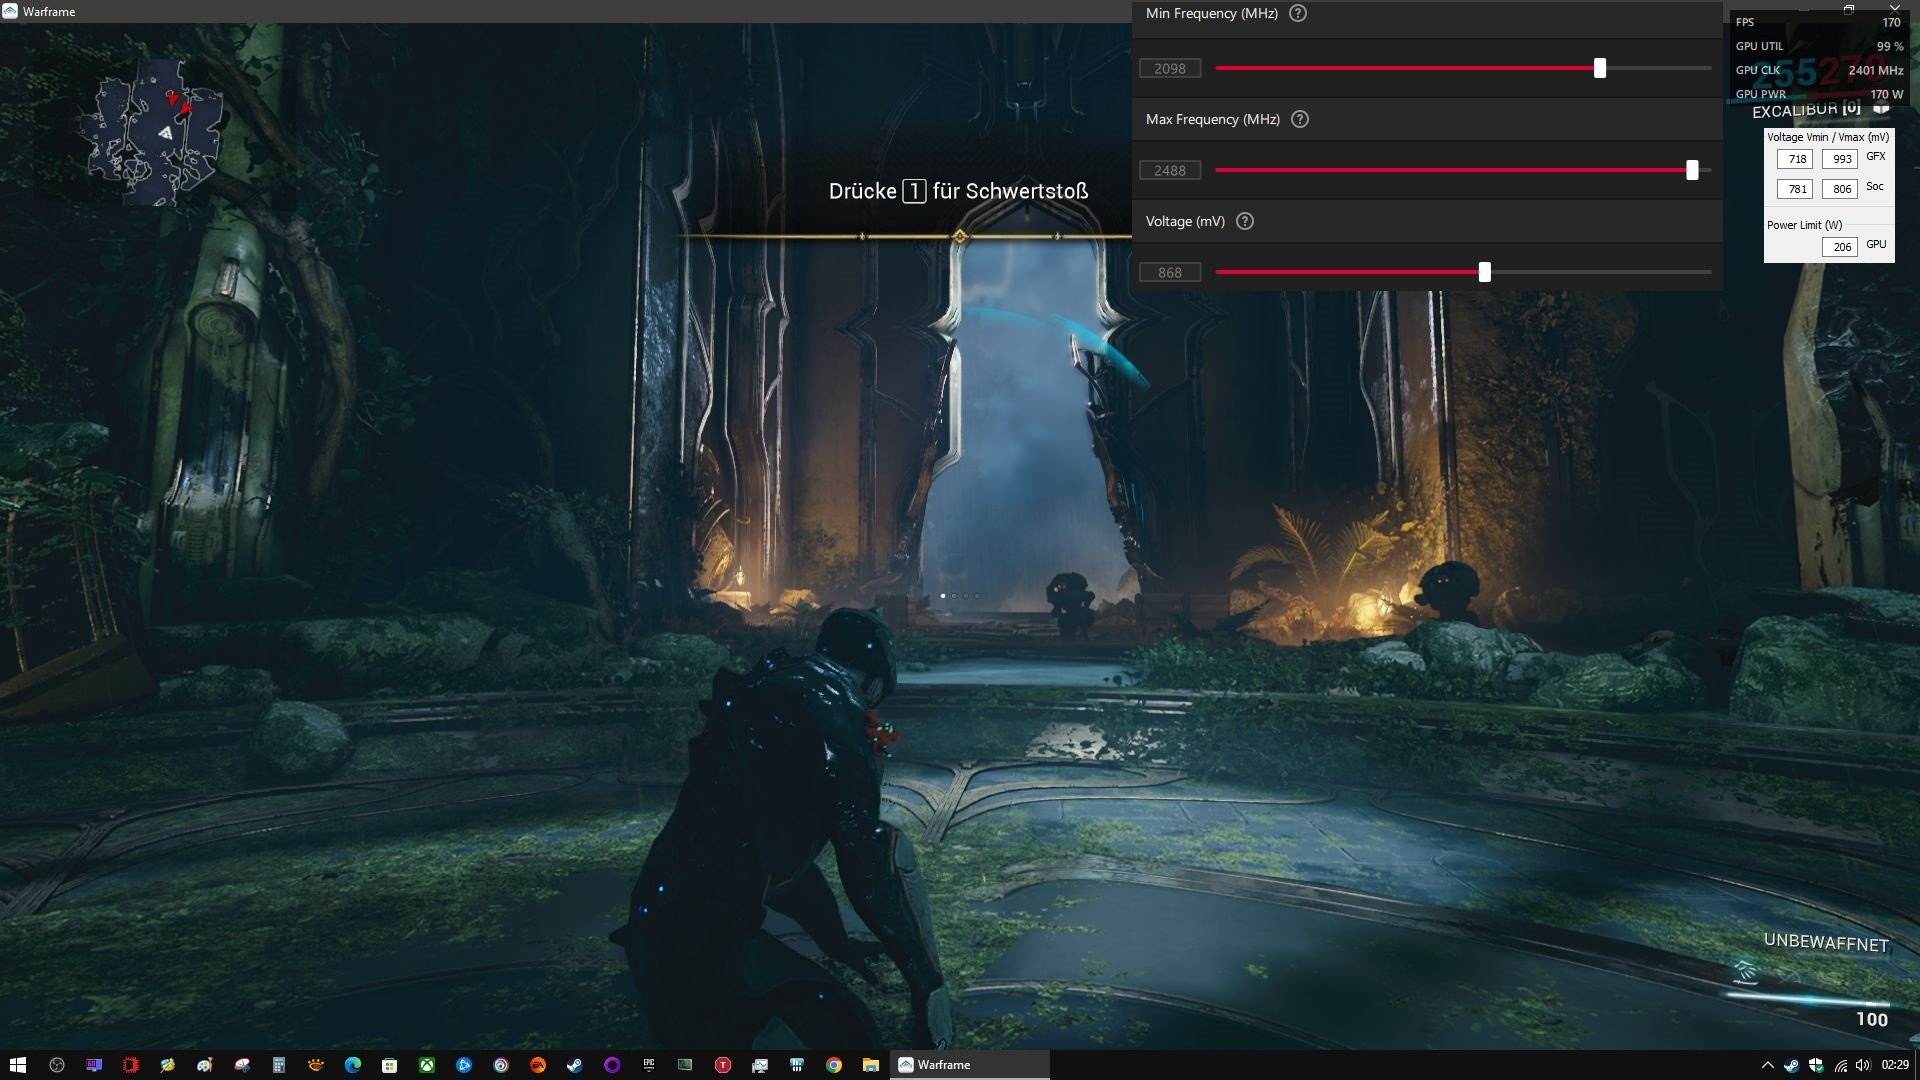Click the Max Frequency 2488 value field

pyautogui.click(x=1170, y=171)
